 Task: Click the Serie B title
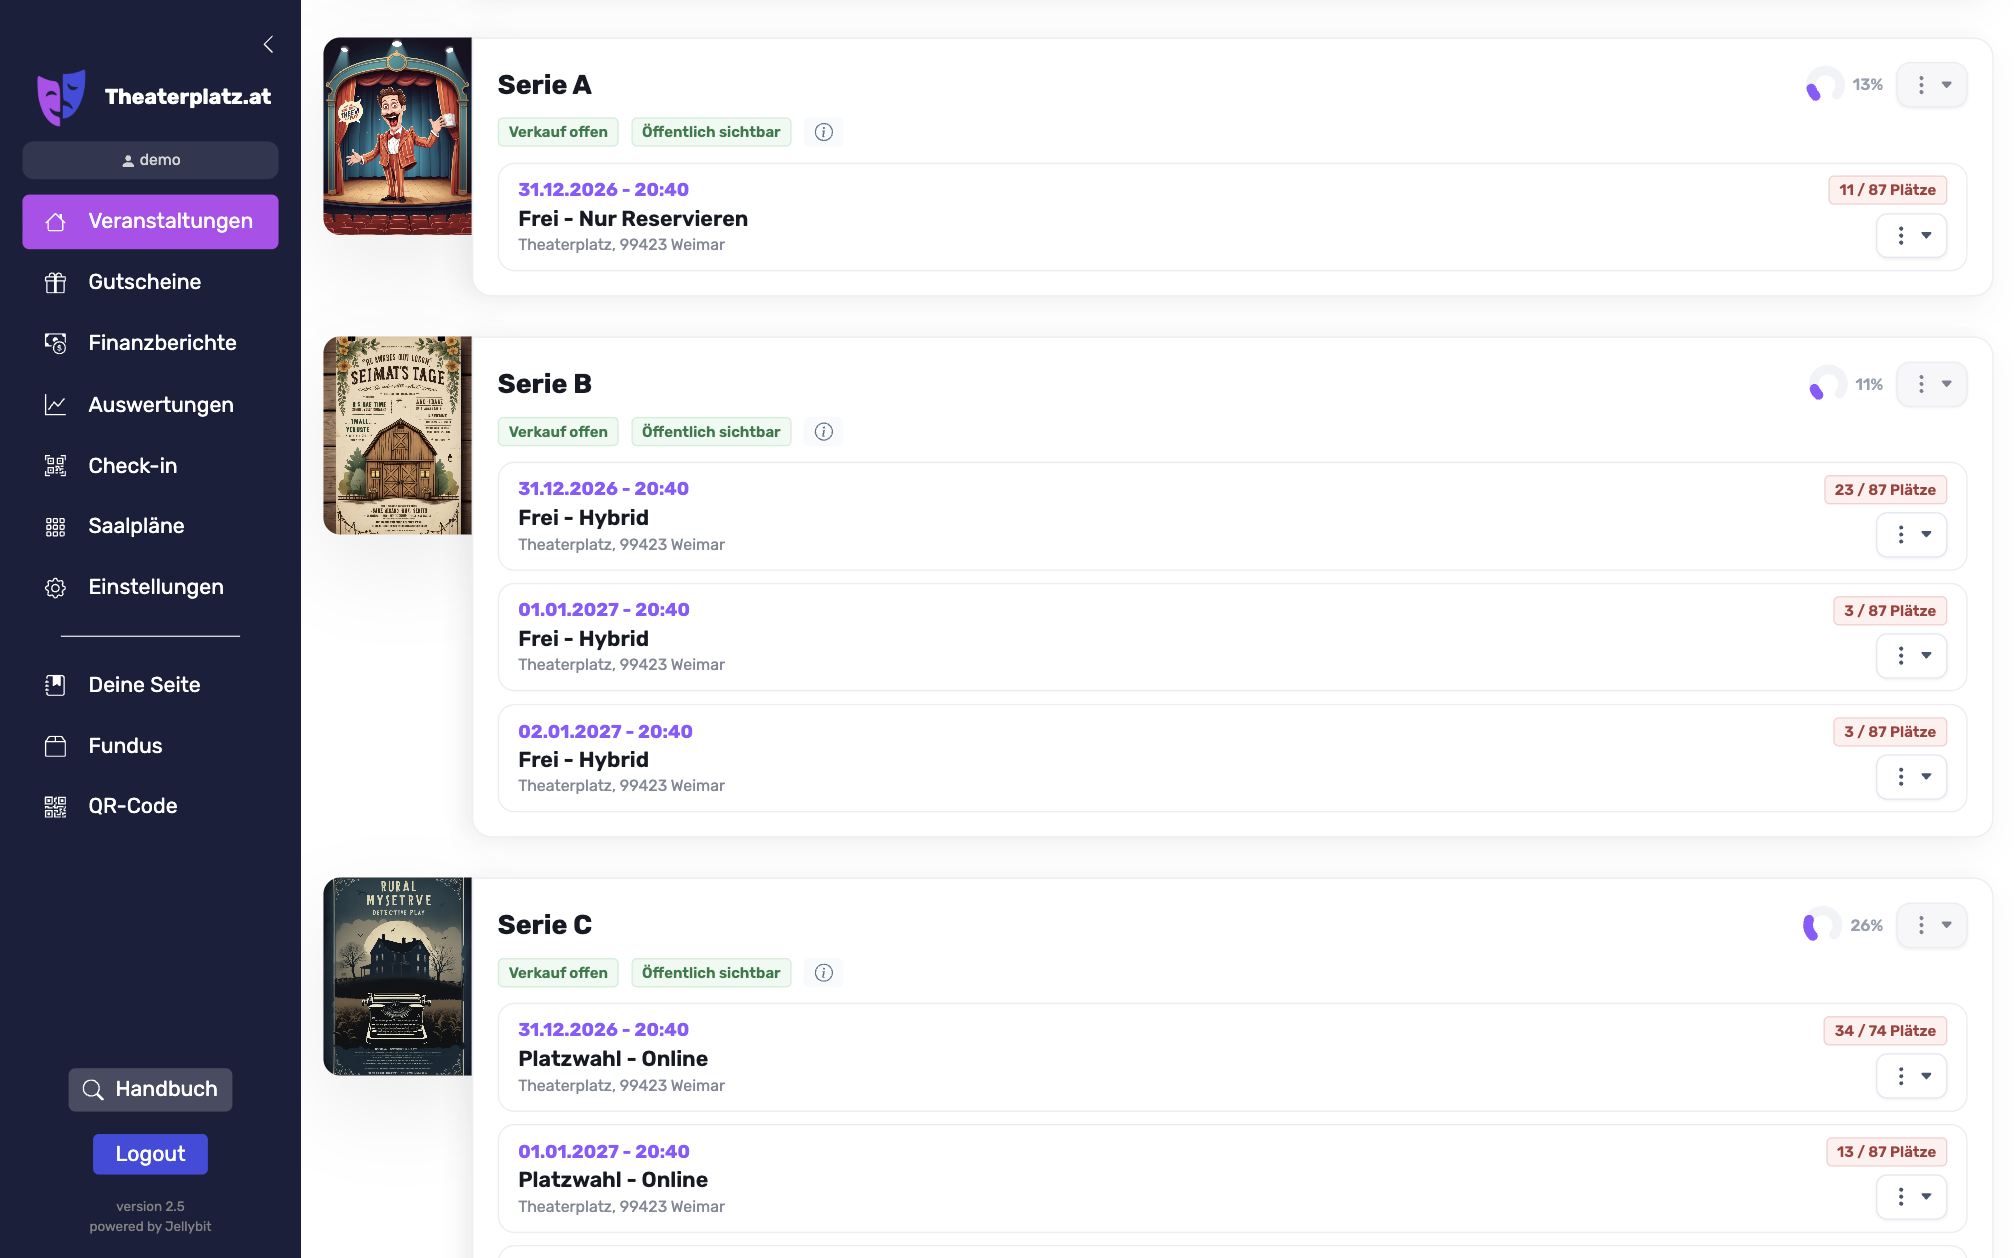tap(545, 384)
